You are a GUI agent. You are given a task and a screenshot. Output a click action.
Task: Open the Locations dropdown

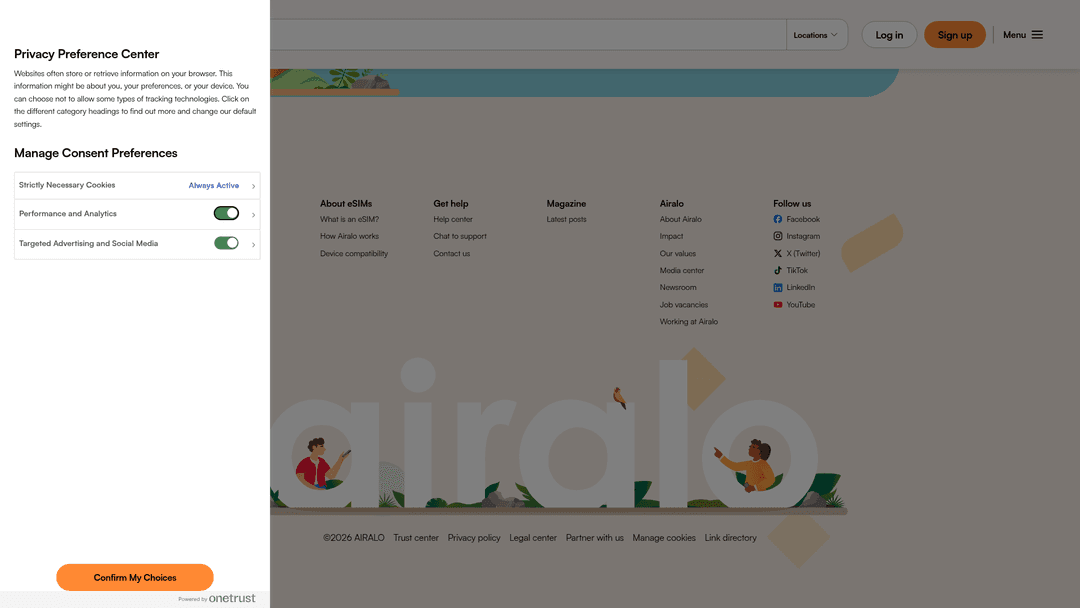[817, 34]
